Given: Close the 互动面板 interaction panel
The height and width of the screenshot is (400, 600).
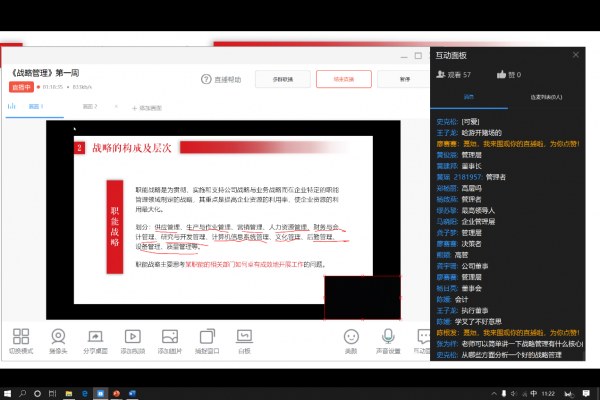Looking at the screenshot, I should pos(575,54).
